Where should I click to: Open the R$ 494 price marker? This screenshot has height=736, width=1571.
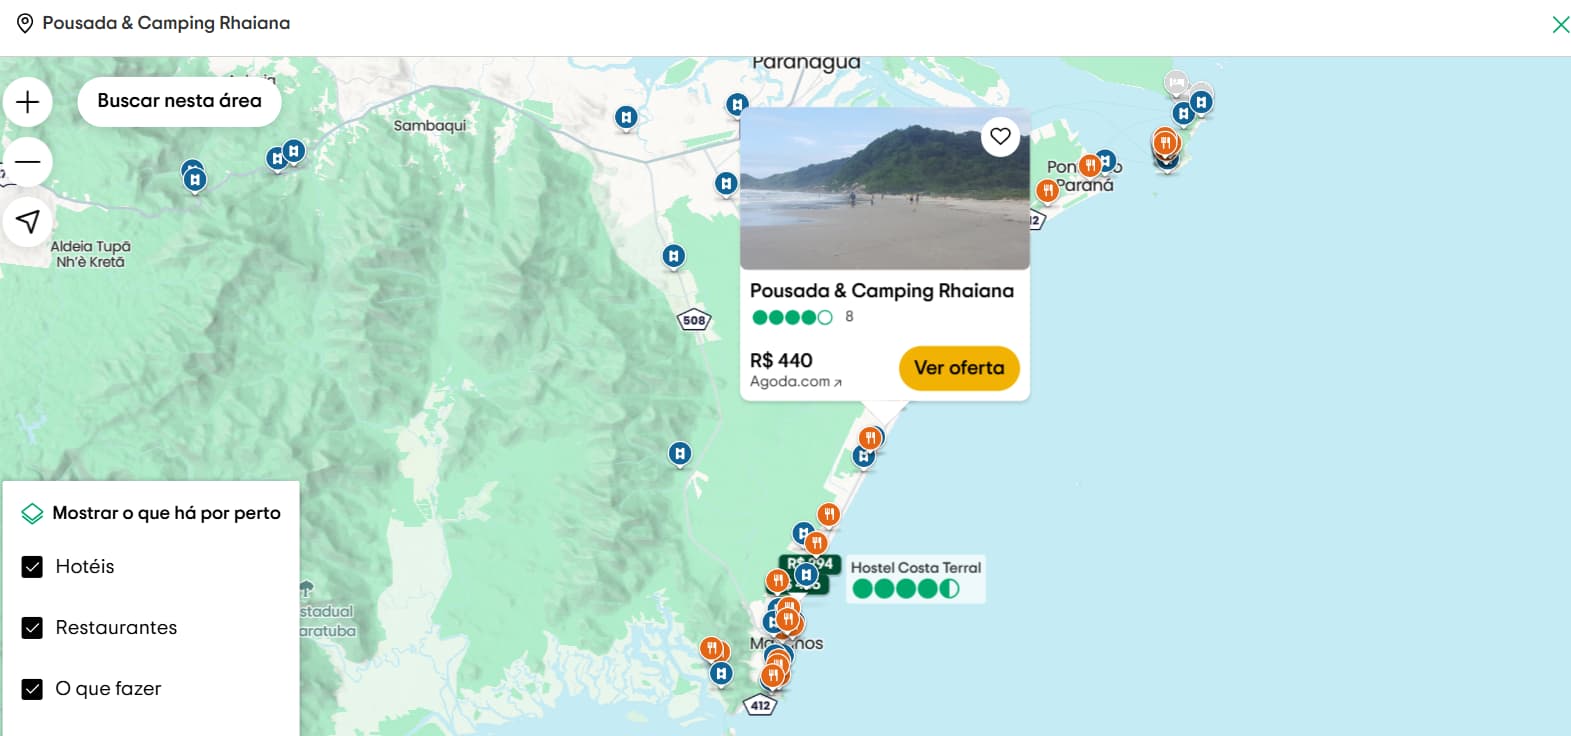(x=810, y=564)
